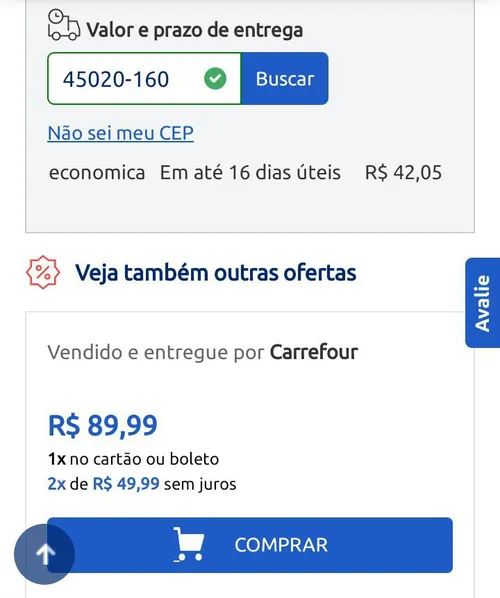Click the R$ 89,99 price
The height and width of the screenshot is (598, 500).
(x=103, y=425)
